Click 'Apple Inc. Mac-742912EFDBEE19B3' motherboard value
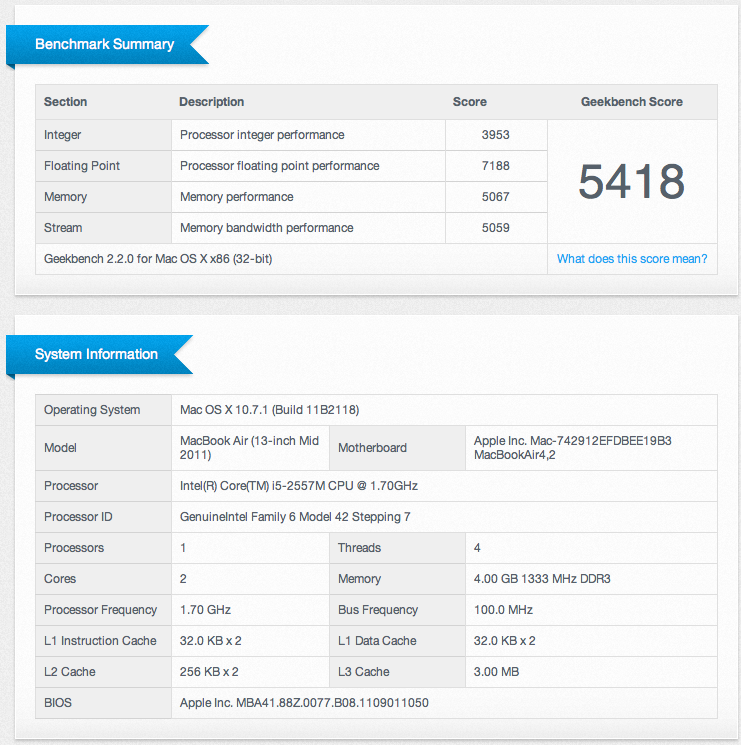This screenshot has height=745, width=741. (572, 441)
